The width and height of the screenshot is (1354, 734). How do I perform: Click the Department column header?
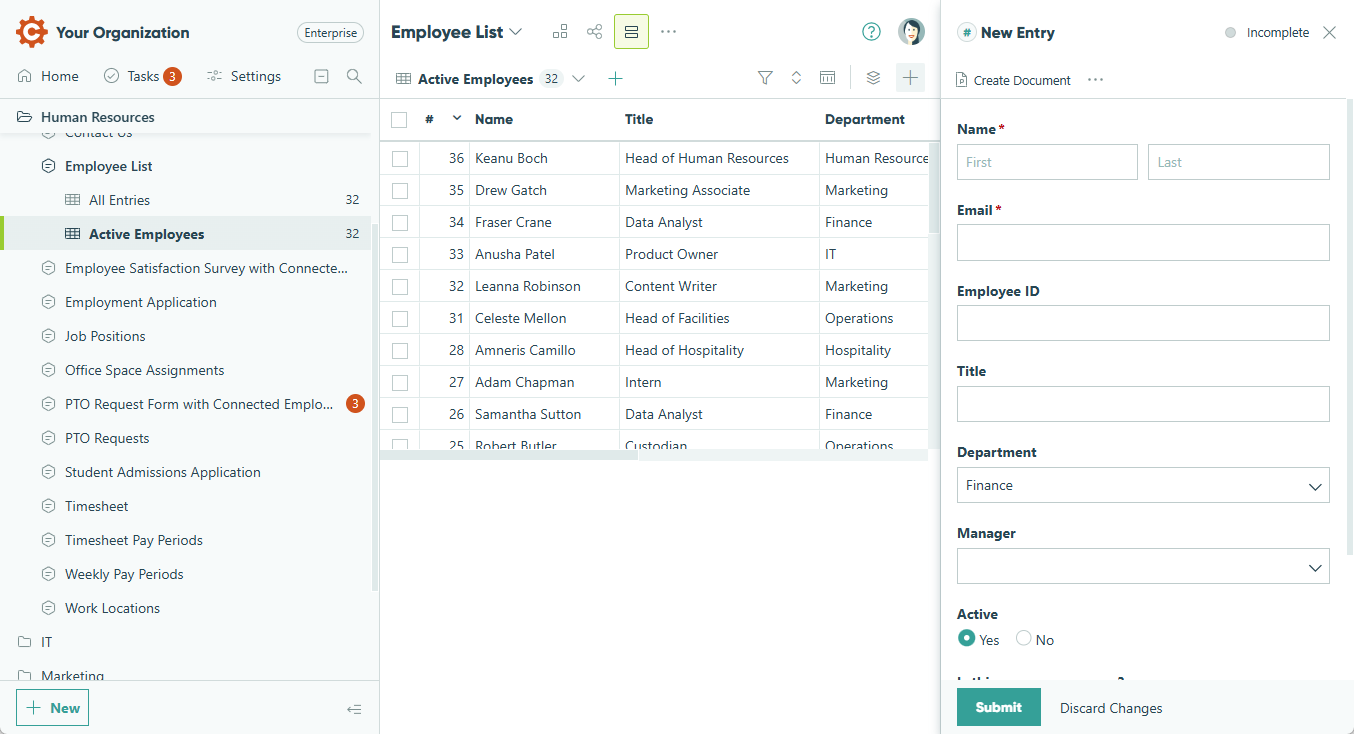point(864,119)
